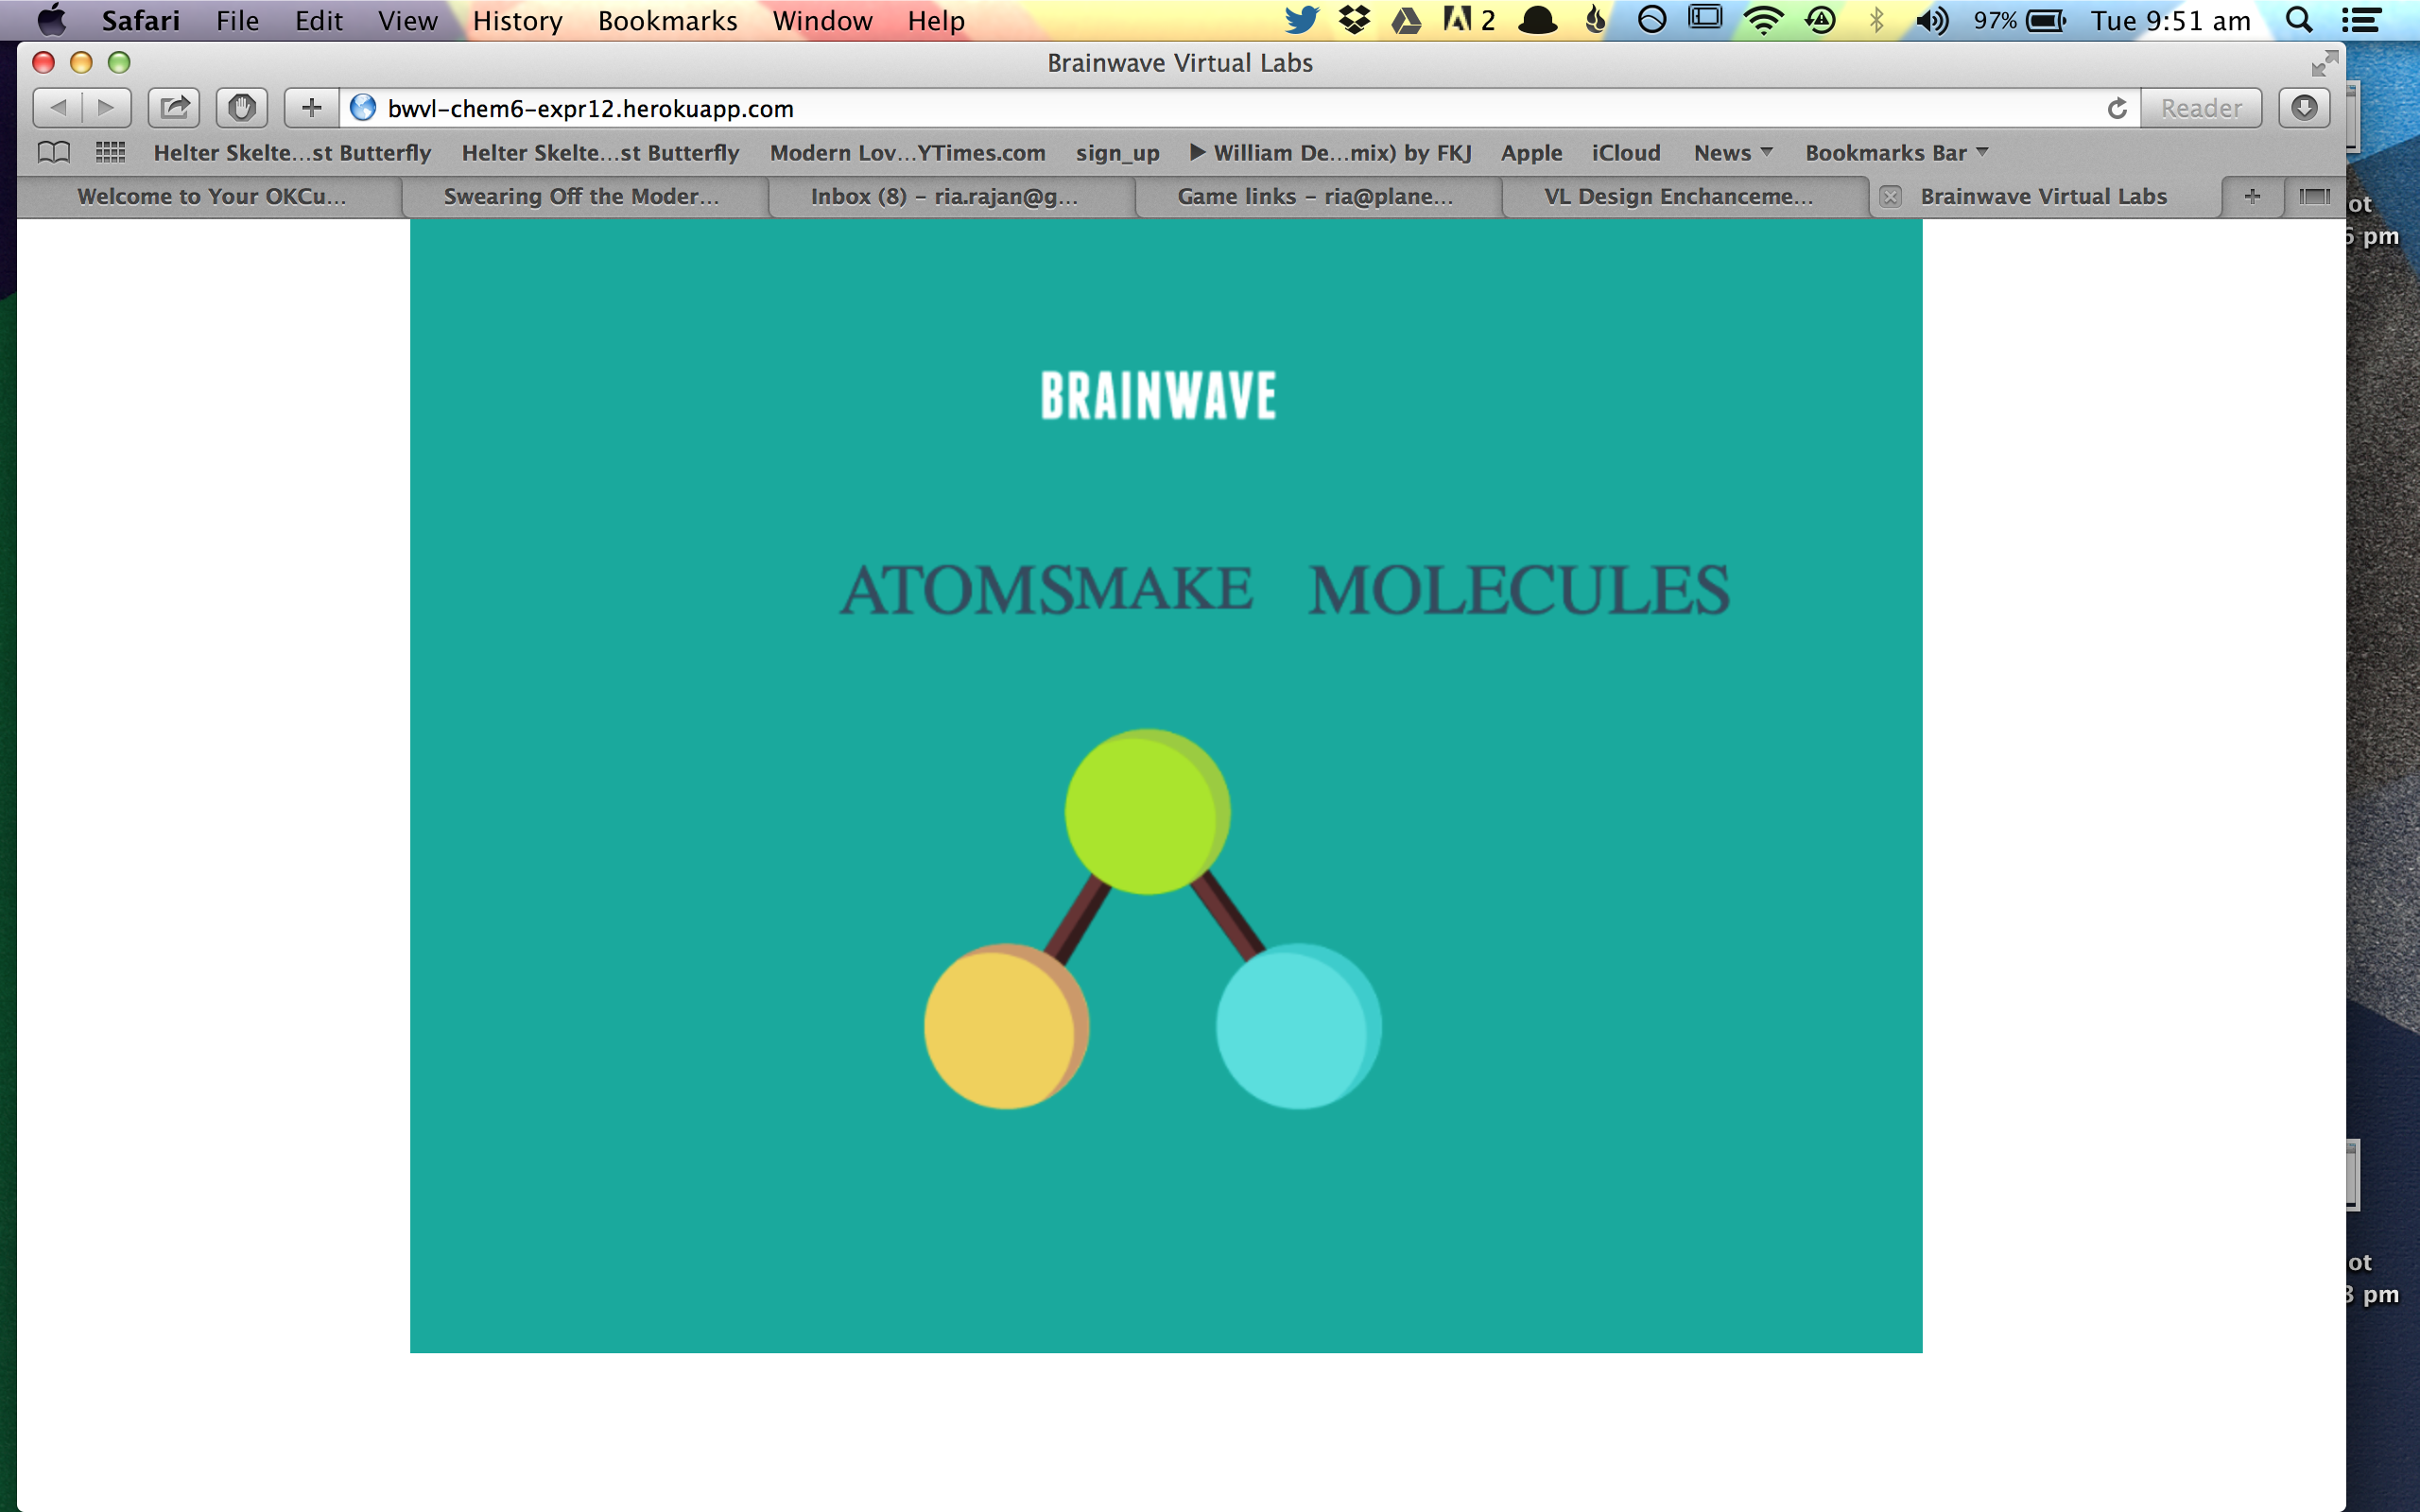Open a new tab with the plus button

point(2252,197)
